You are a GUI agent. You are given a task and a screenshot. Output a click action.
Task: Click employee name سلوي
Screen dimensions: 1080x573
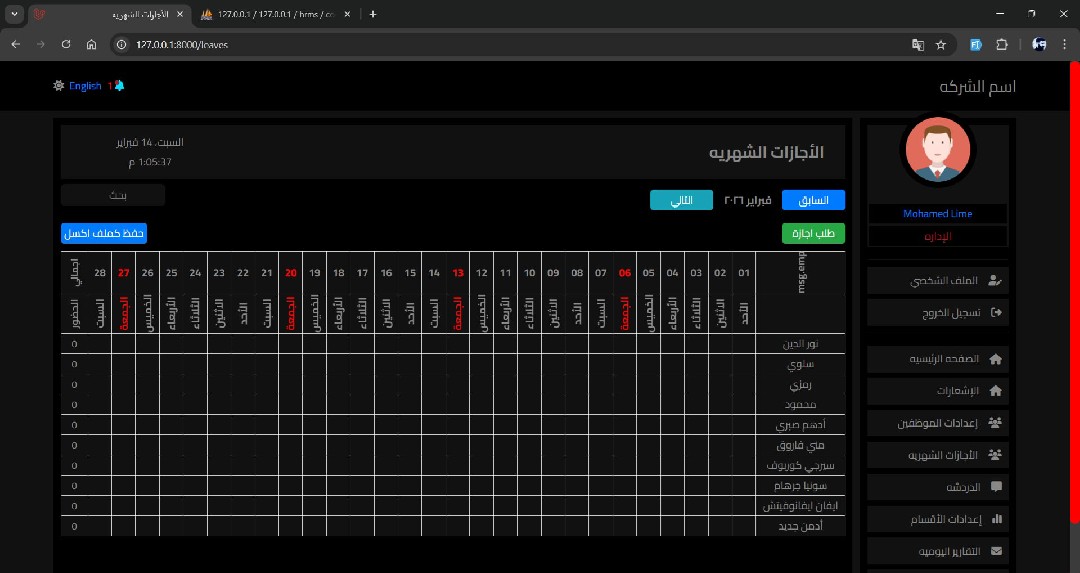coord(800,364)
